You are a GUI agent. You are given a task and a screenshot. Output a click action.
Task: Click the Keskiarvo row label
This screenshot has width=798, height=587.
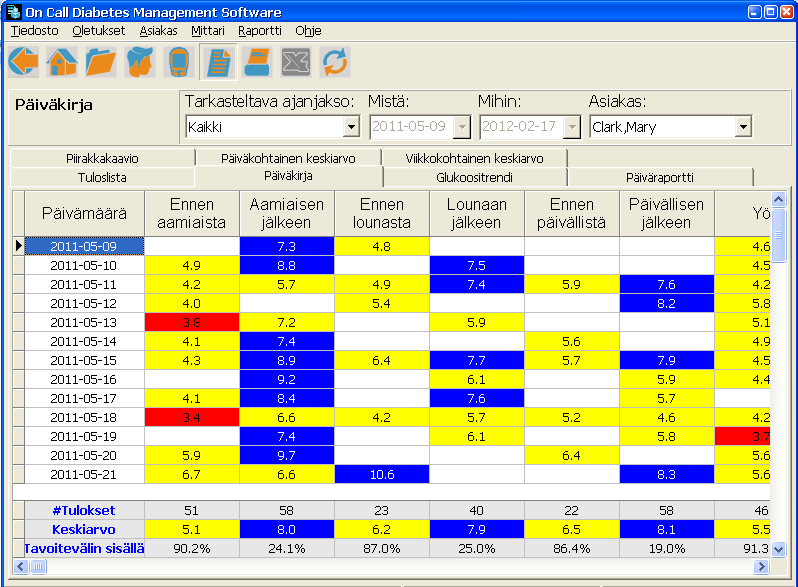[84, 529]
